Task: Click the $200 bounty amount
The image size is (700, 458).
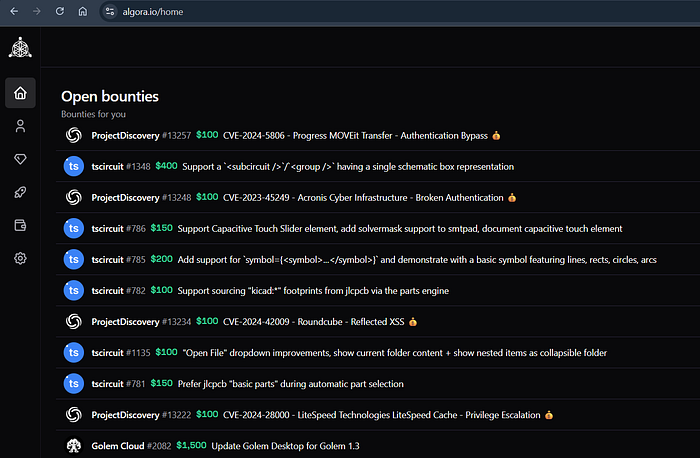Action: (162, 259)
